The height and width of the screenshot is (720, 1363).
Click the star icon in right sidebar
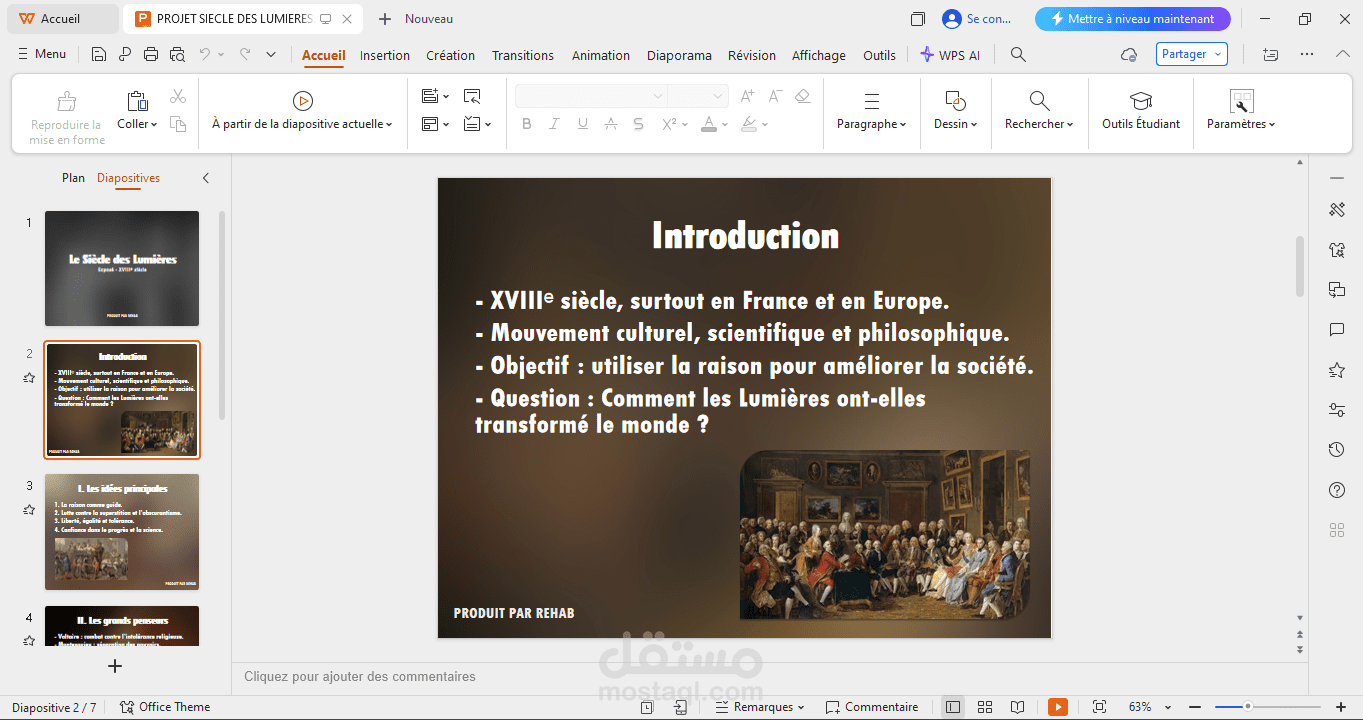click(x=1337, y=370)
